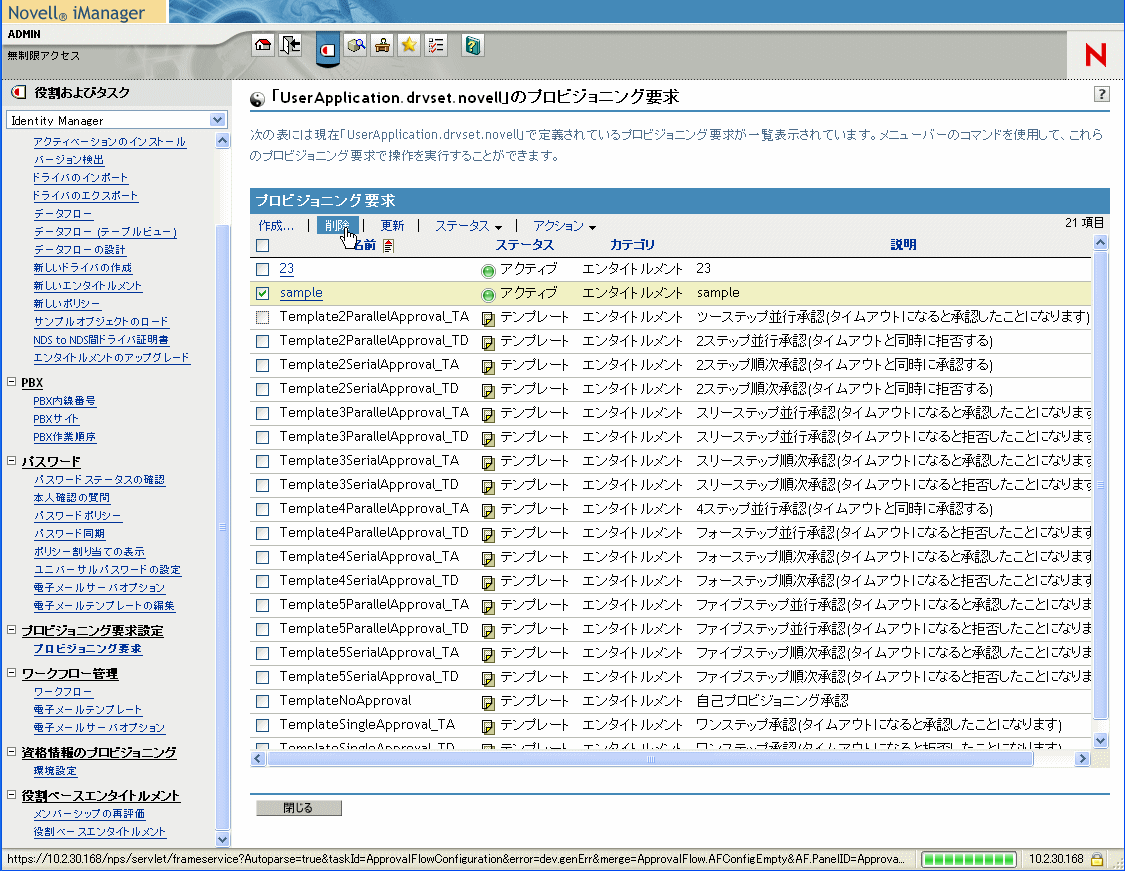Open the ワークフロー sidebar link
Image resolution: width=1125 pixels, height=871 pixels.
coord(63,692)
